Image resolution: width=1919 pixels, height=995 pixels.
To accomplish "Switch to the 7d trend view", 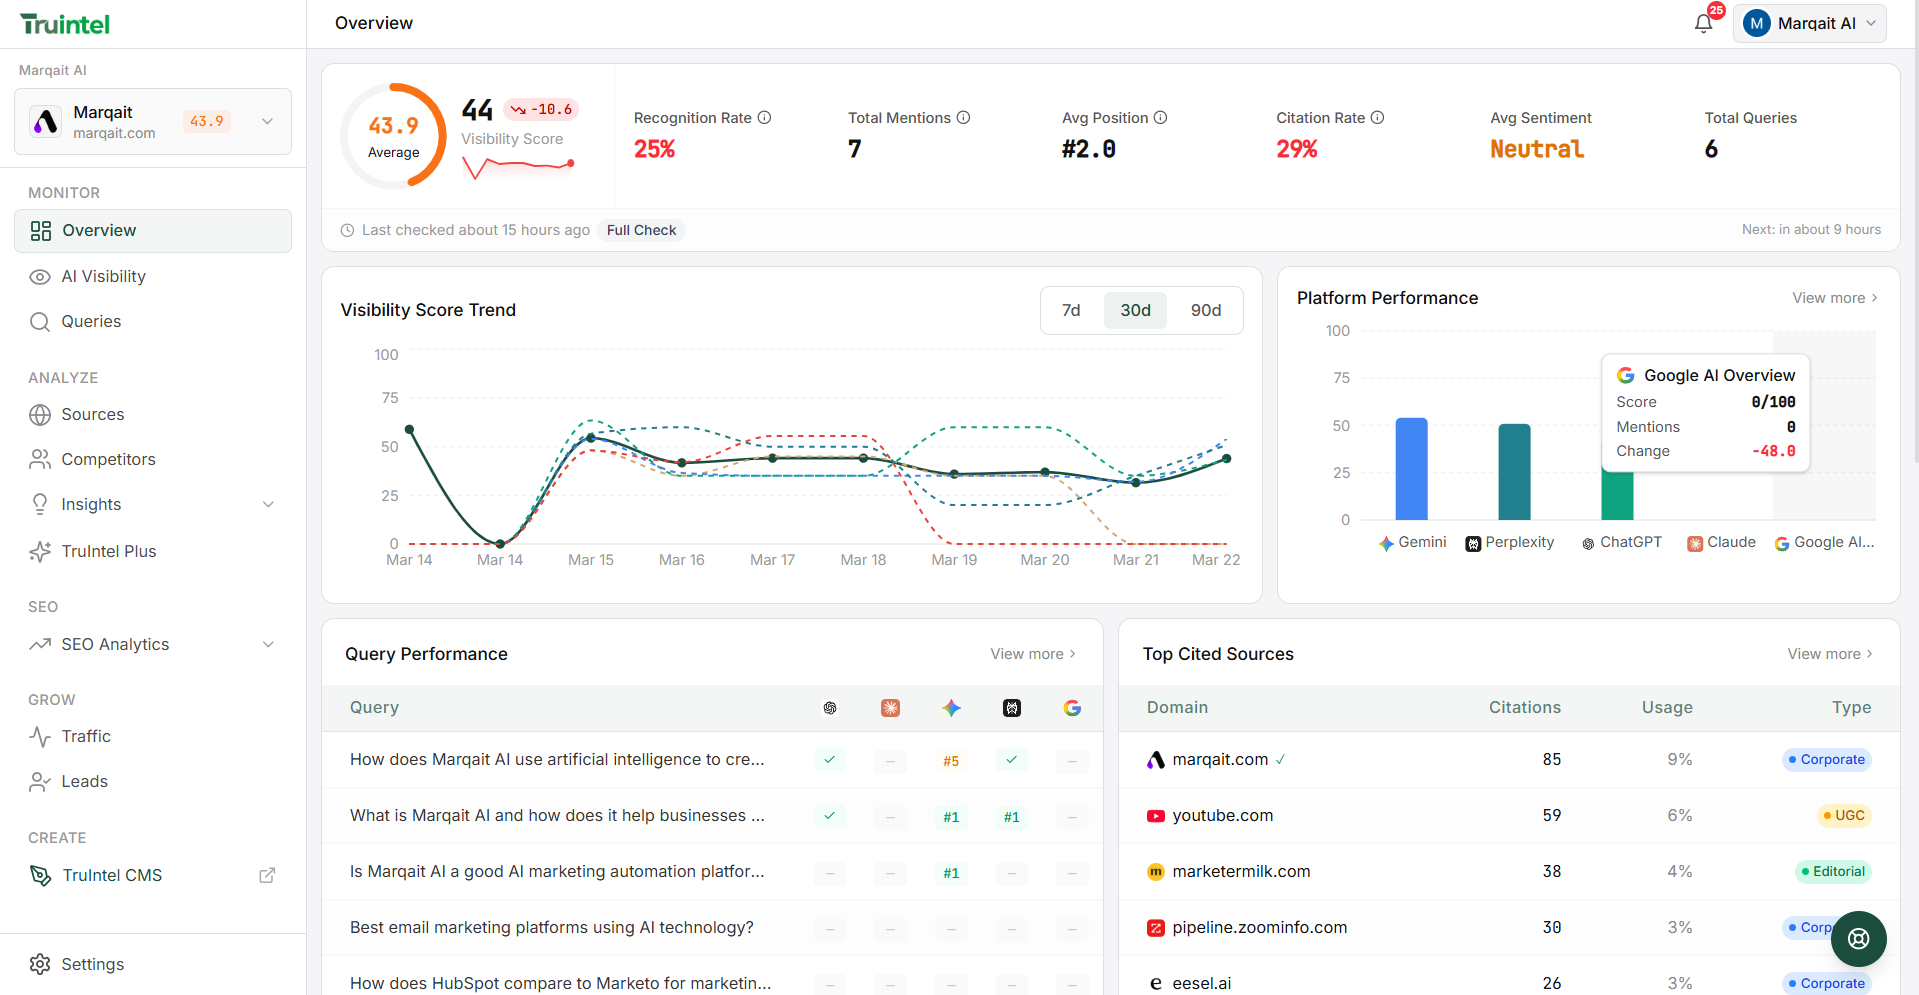I will tap(1071, 310).
